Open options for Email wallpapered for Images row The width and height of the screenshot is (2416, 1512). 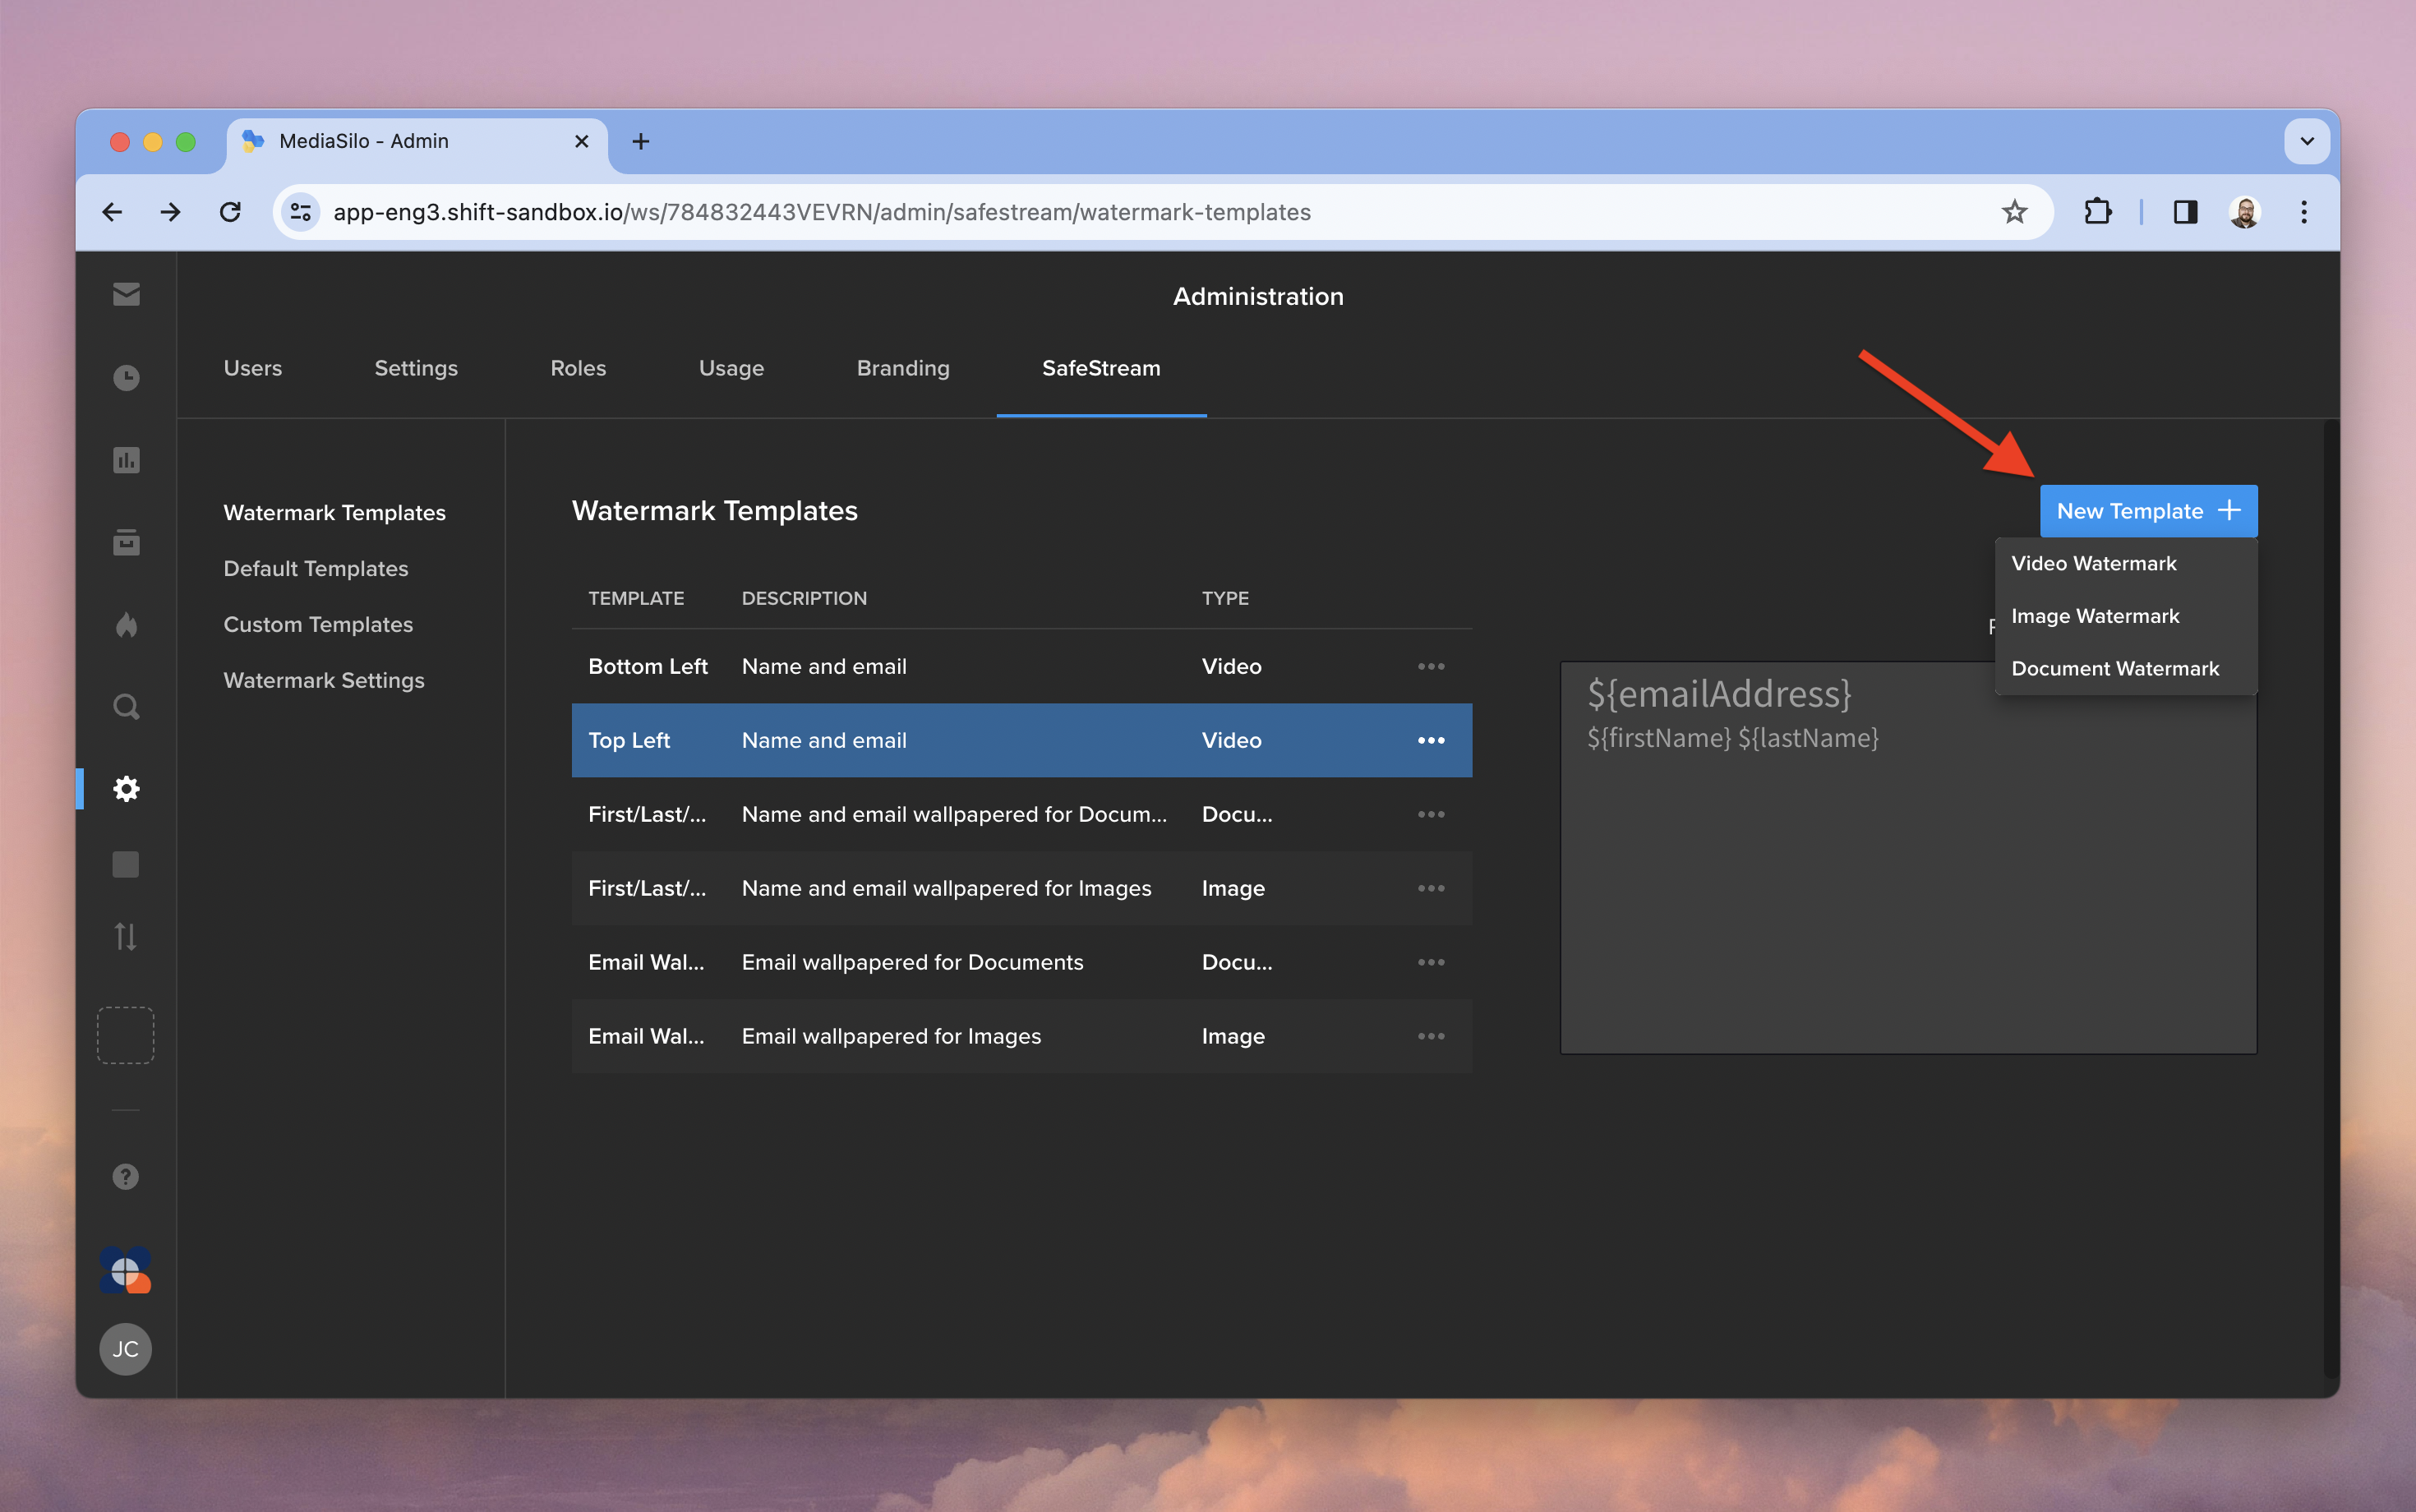click(x=1431, y=1036)
